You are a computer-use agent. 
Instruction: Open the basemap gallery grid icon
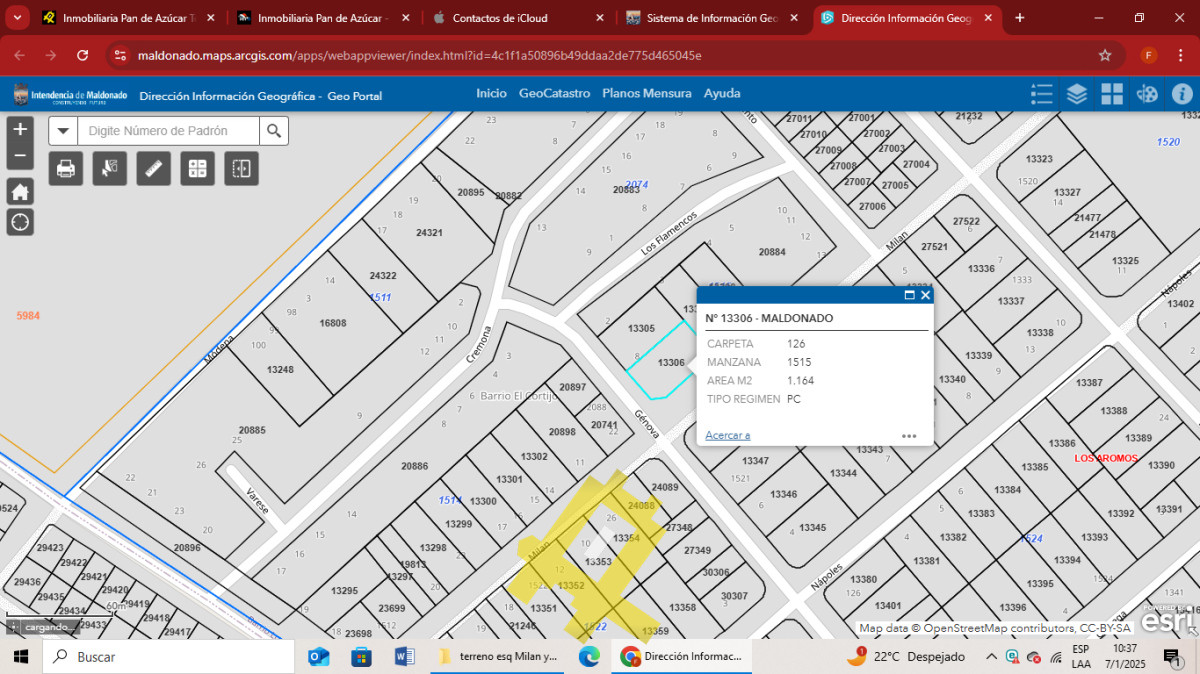pyautogui.click(x=1112, y=94)
